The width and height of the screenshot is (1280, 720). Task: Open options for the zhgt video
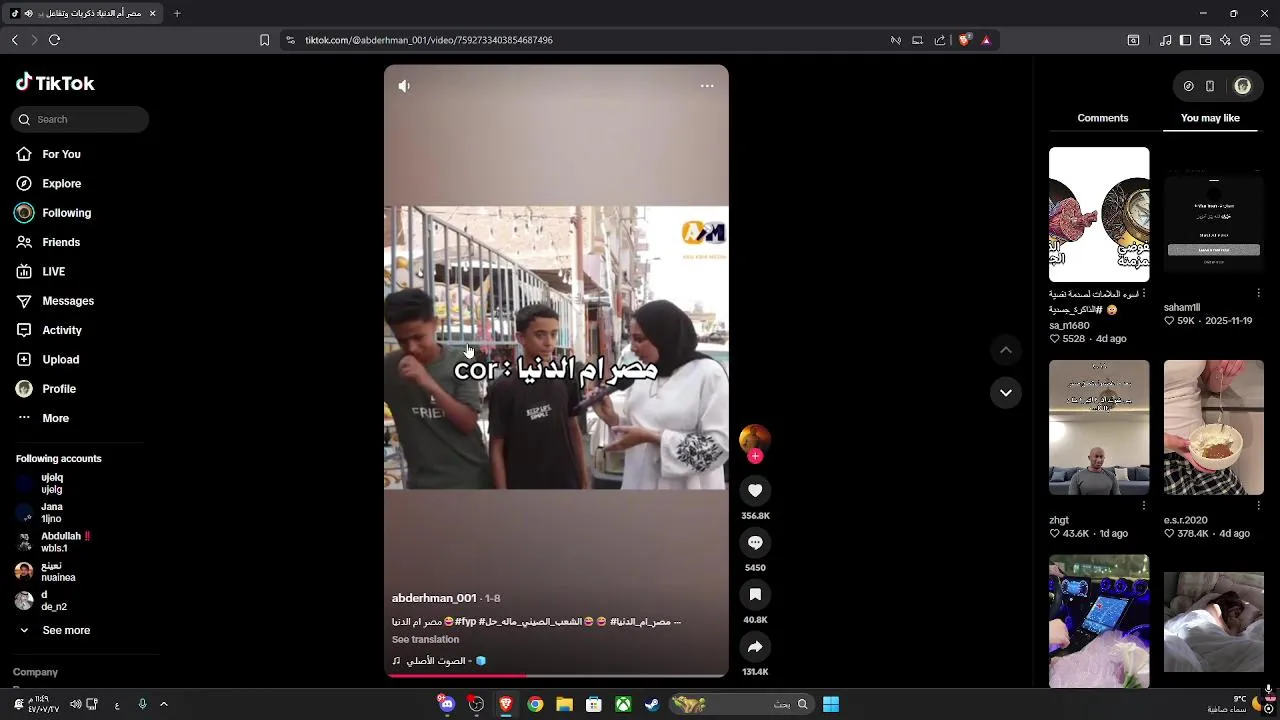click(1144, 506)
